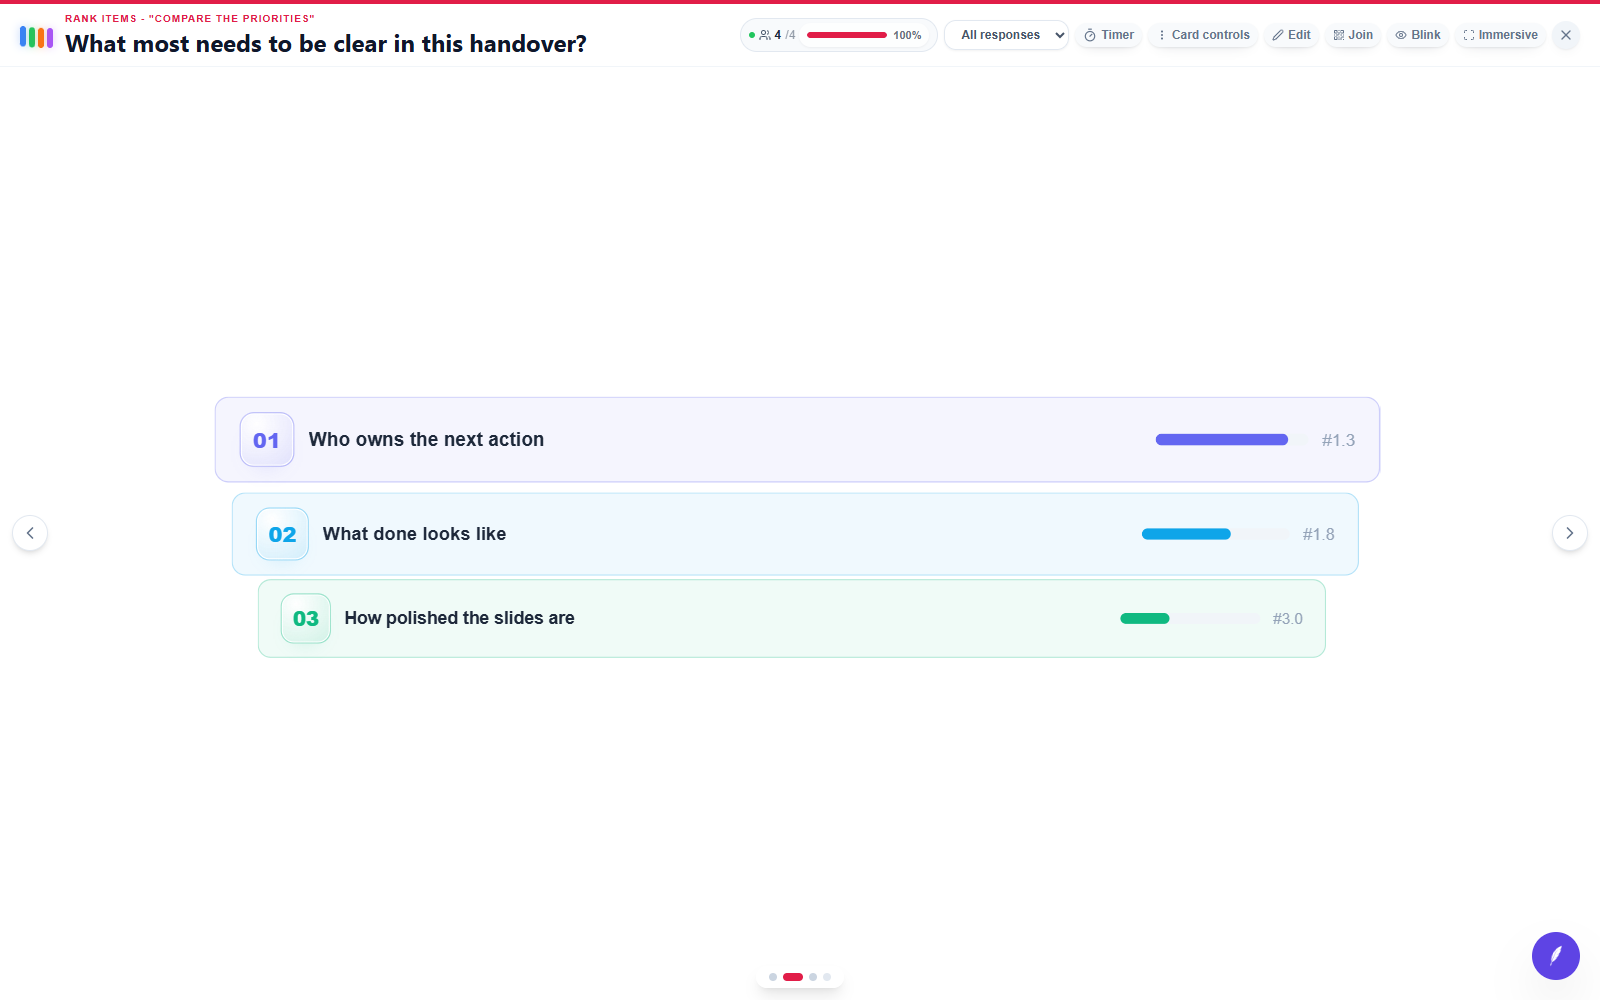Click the participants count indicator
1600x1000 pixels.
(773, 35)
